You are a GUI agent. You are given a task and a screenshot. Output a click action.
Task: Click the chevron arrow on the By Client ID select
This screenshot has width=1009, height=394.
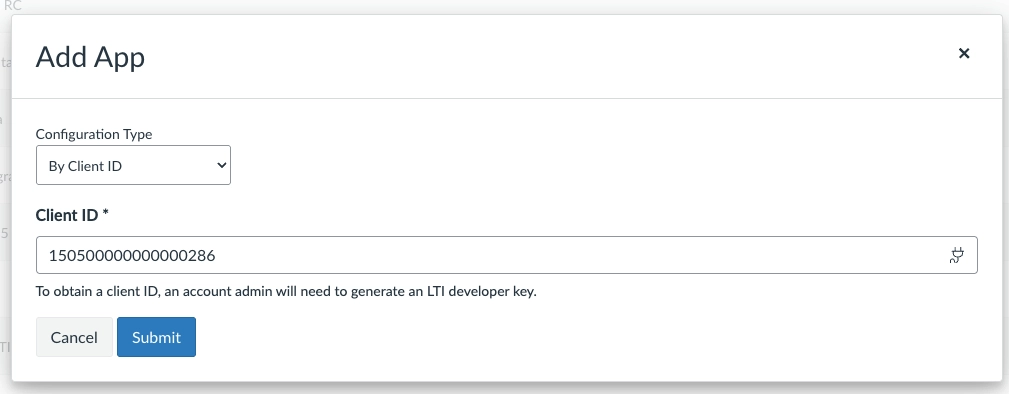pos(221,165)
